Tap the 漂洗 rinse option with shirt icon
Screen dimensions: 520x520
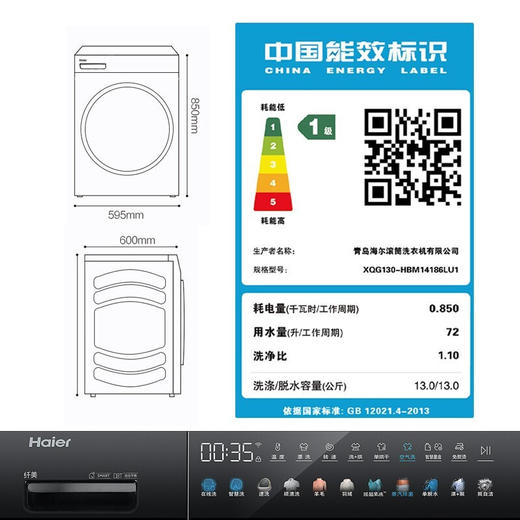click(304, 451)
